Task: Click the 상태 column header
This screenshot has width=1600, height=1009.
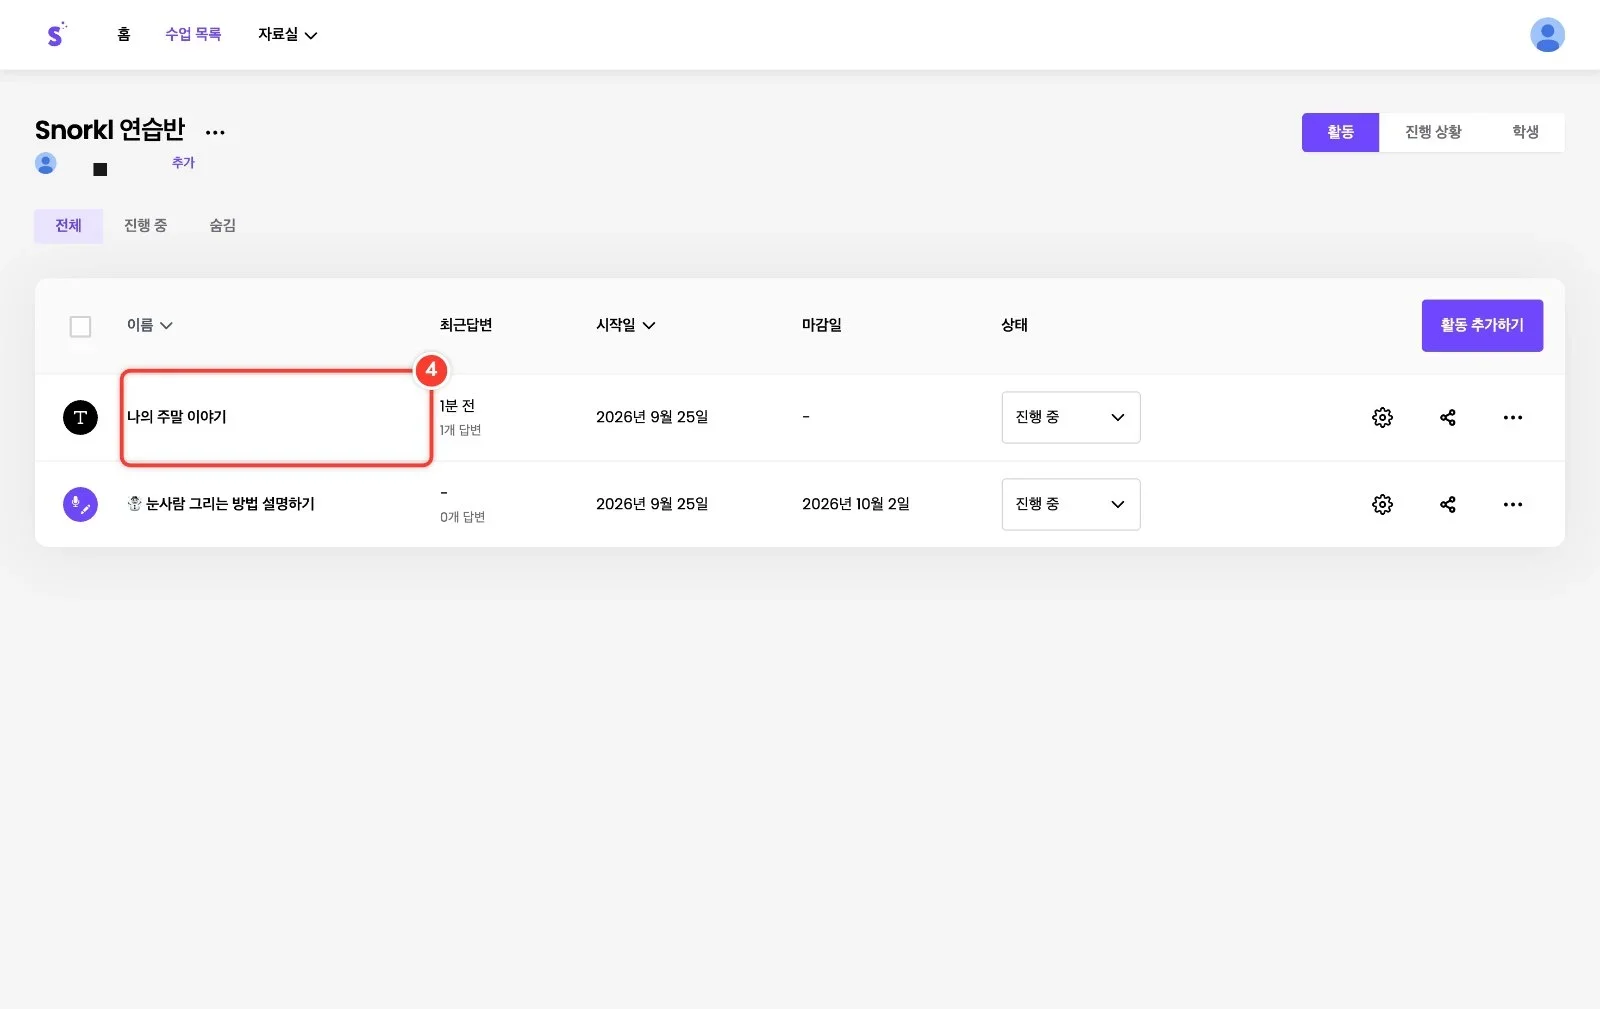Action: [1015, 325]
